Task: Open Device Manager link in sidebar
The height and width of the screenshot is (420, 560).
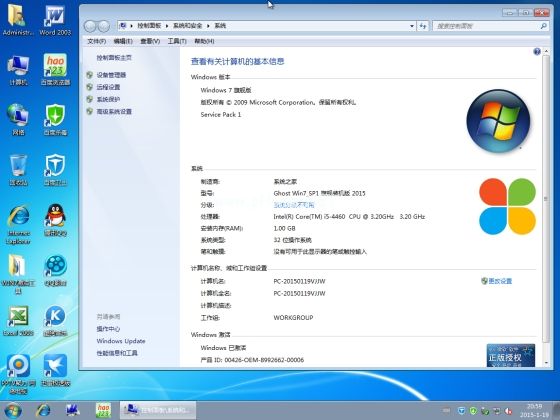Action: [111, 75]
